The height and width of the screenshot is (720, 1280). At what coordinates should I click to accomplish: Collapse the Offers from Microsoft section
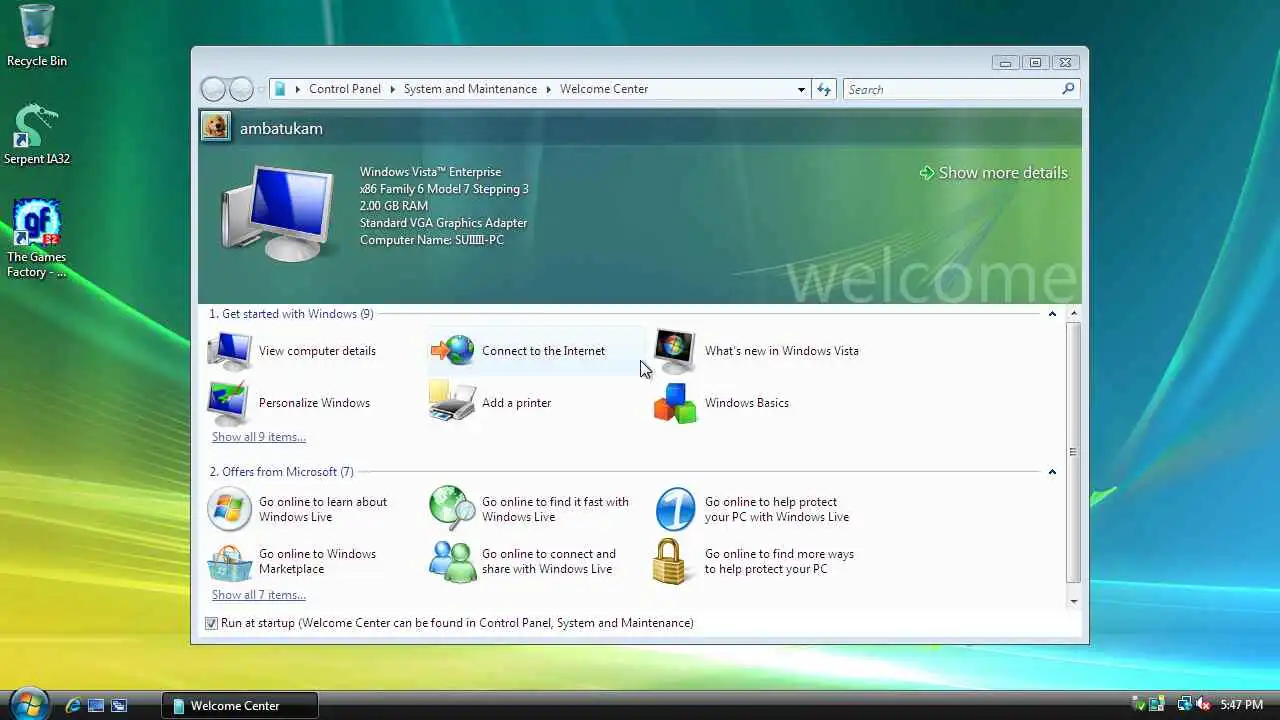pos(1052,472)
